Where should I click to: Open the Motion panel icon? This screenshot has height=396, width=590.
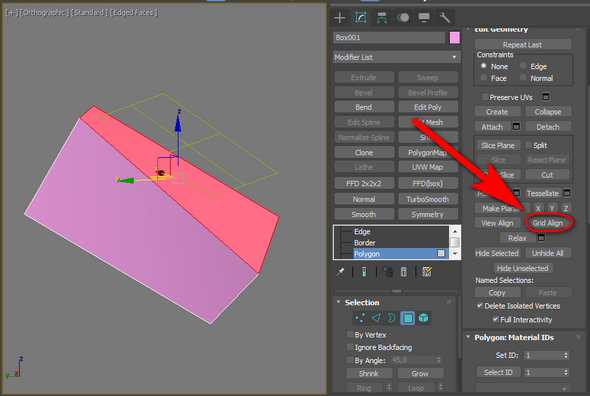point(403,17)
